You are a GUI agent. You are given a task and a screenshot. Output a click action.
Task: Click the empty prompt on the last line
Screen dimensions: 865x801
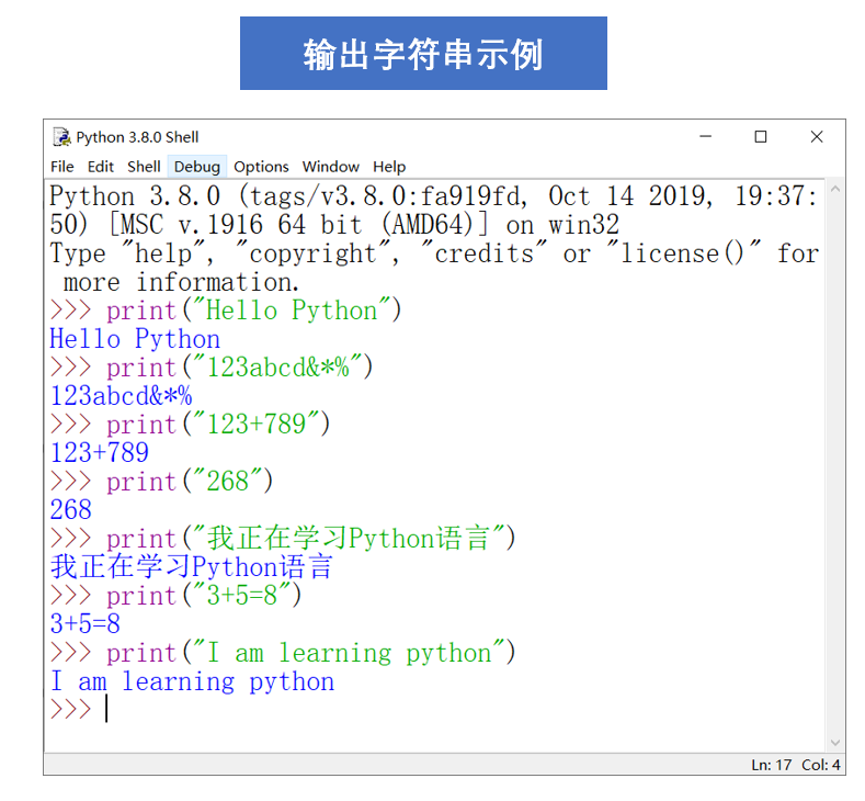pyautogui.click(x=79, y=709)
